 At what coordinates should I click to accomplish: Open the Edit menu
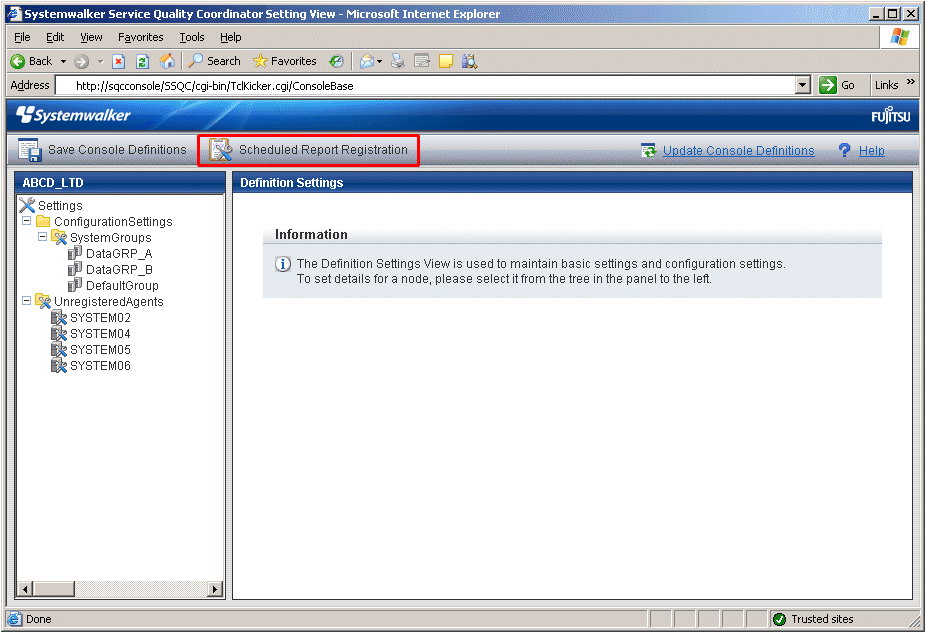[x=55, y=37]
